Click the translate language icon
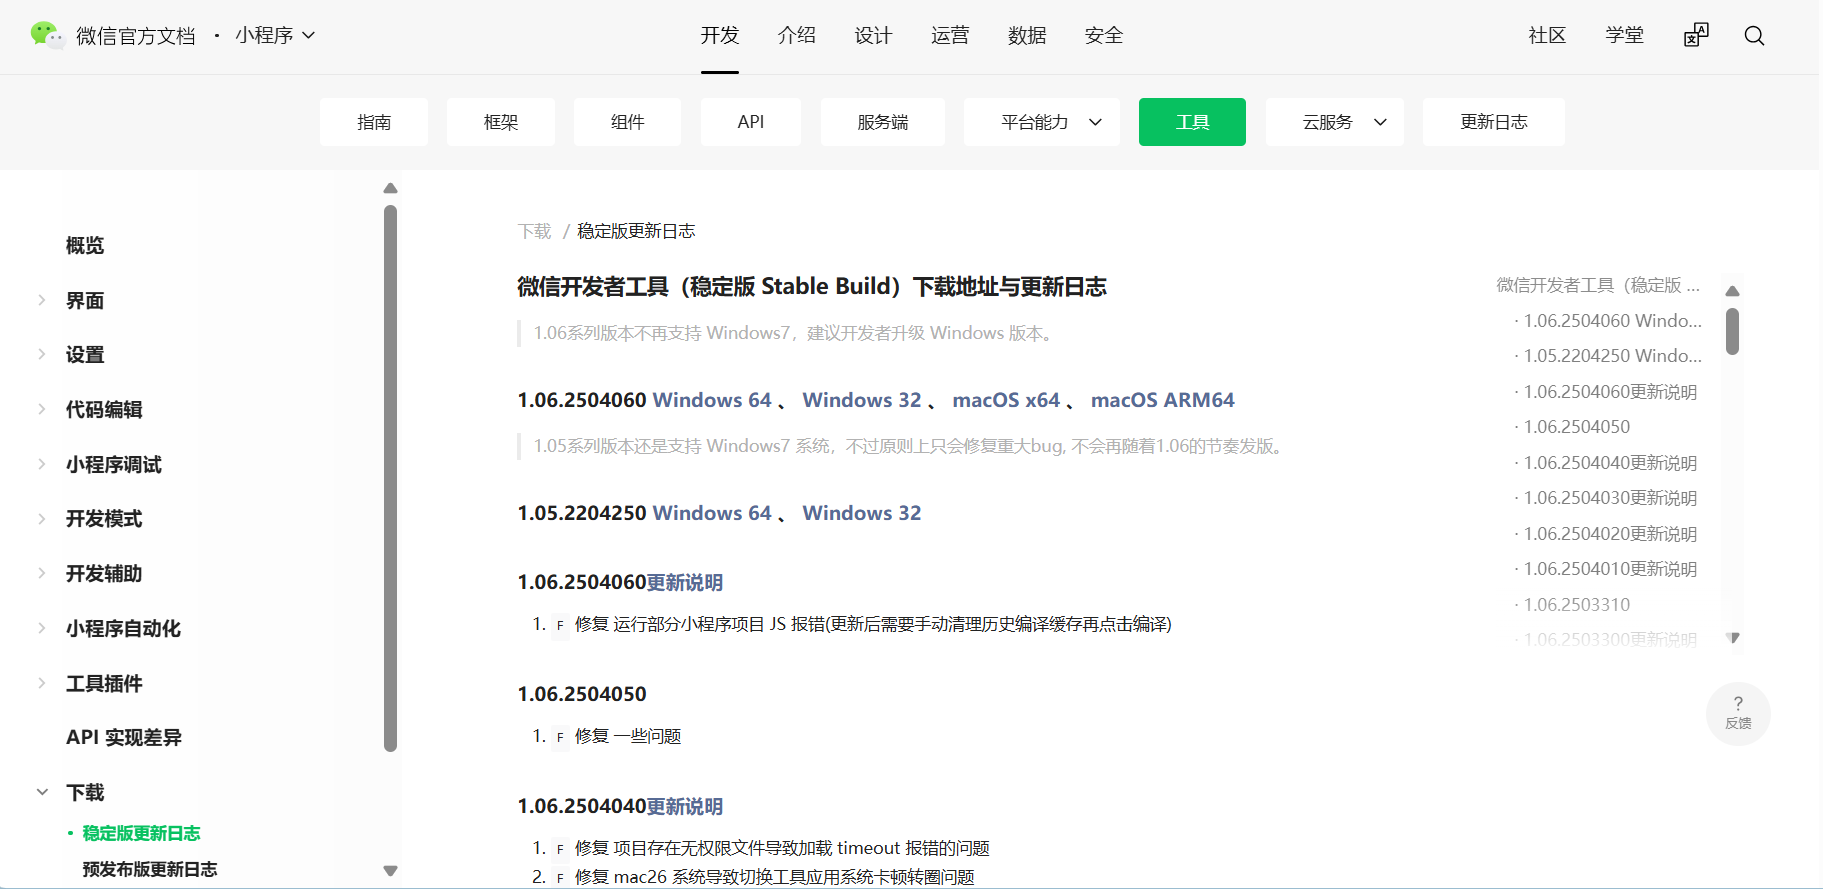This screenshot has width=1823, height=889. pyautogui.click(x=1696, y=35)
